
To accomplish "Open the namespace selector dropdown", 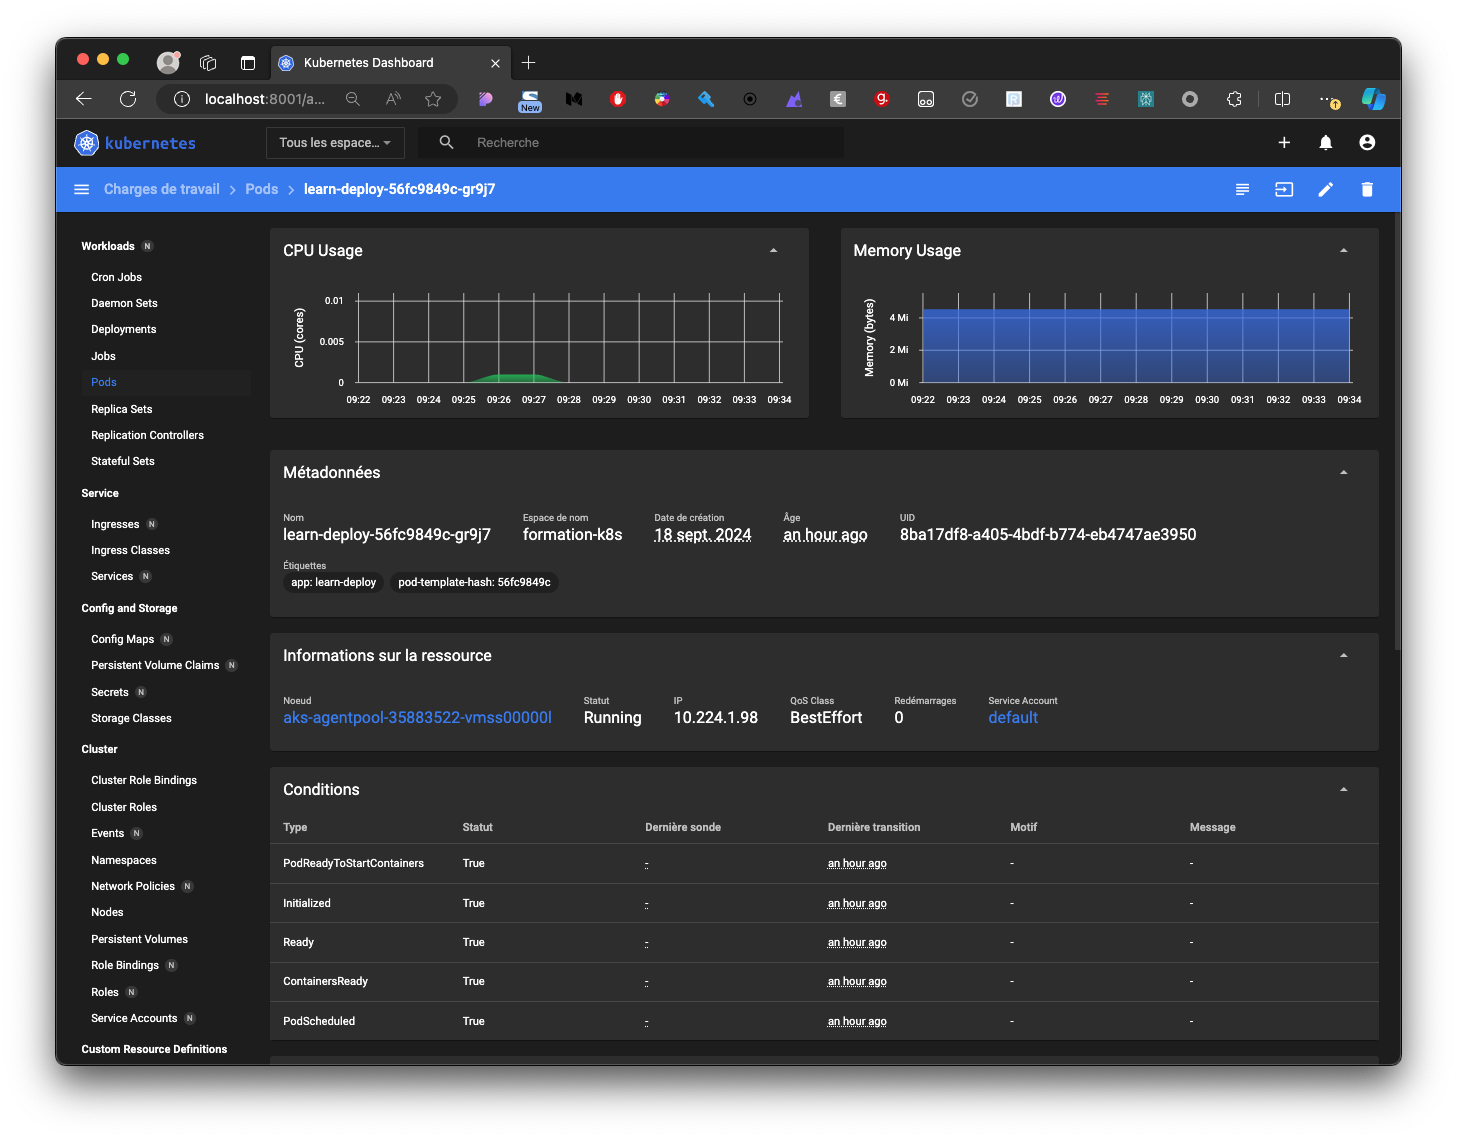I will pos(335,143).
